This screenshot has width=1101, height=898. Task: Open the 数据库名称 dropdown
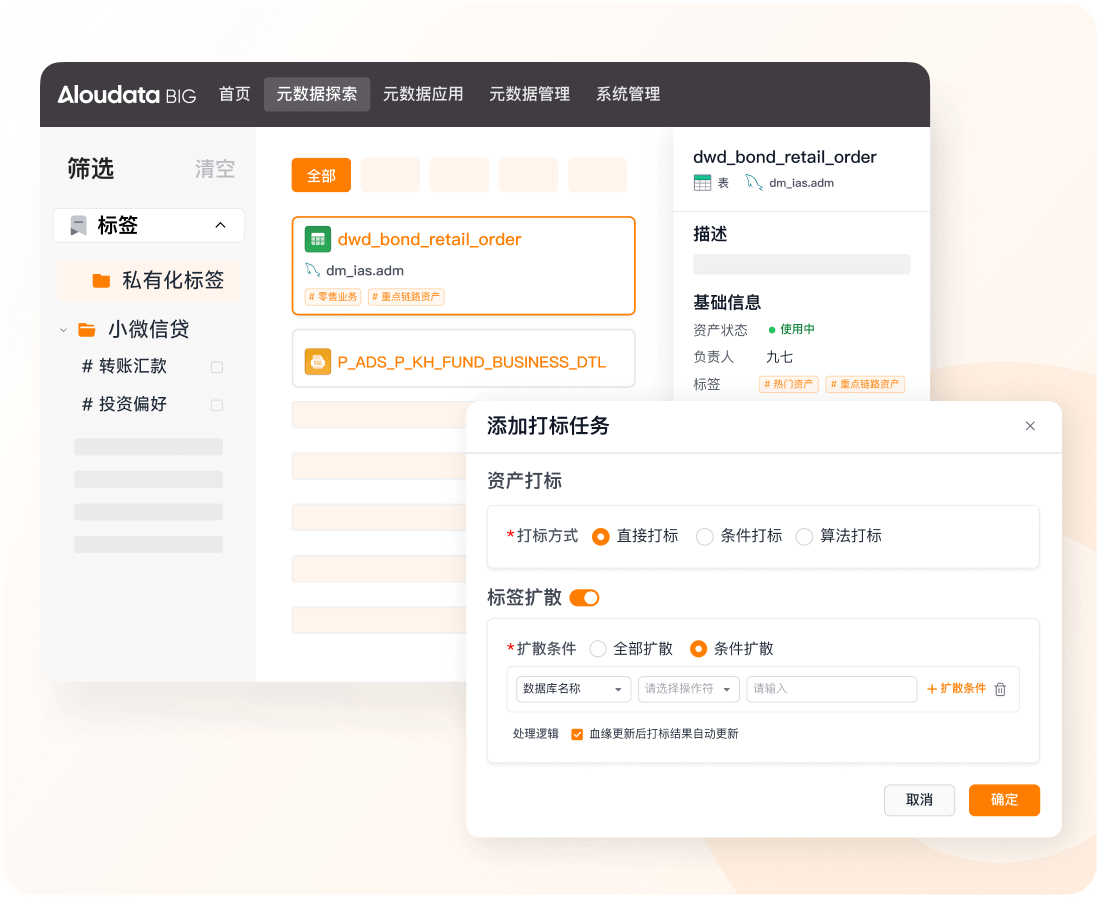573,689
